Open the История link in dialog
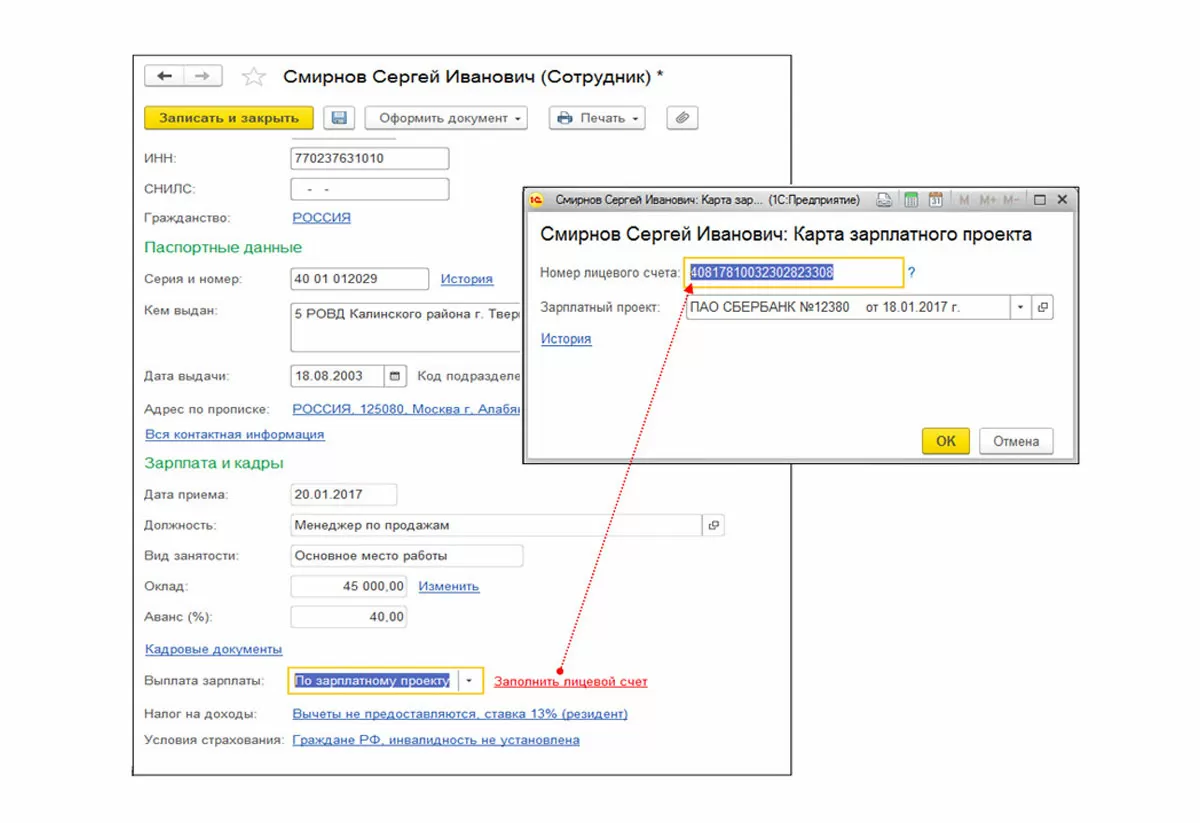This screenshot has width=1200, height=823. (x=566, y=339)
